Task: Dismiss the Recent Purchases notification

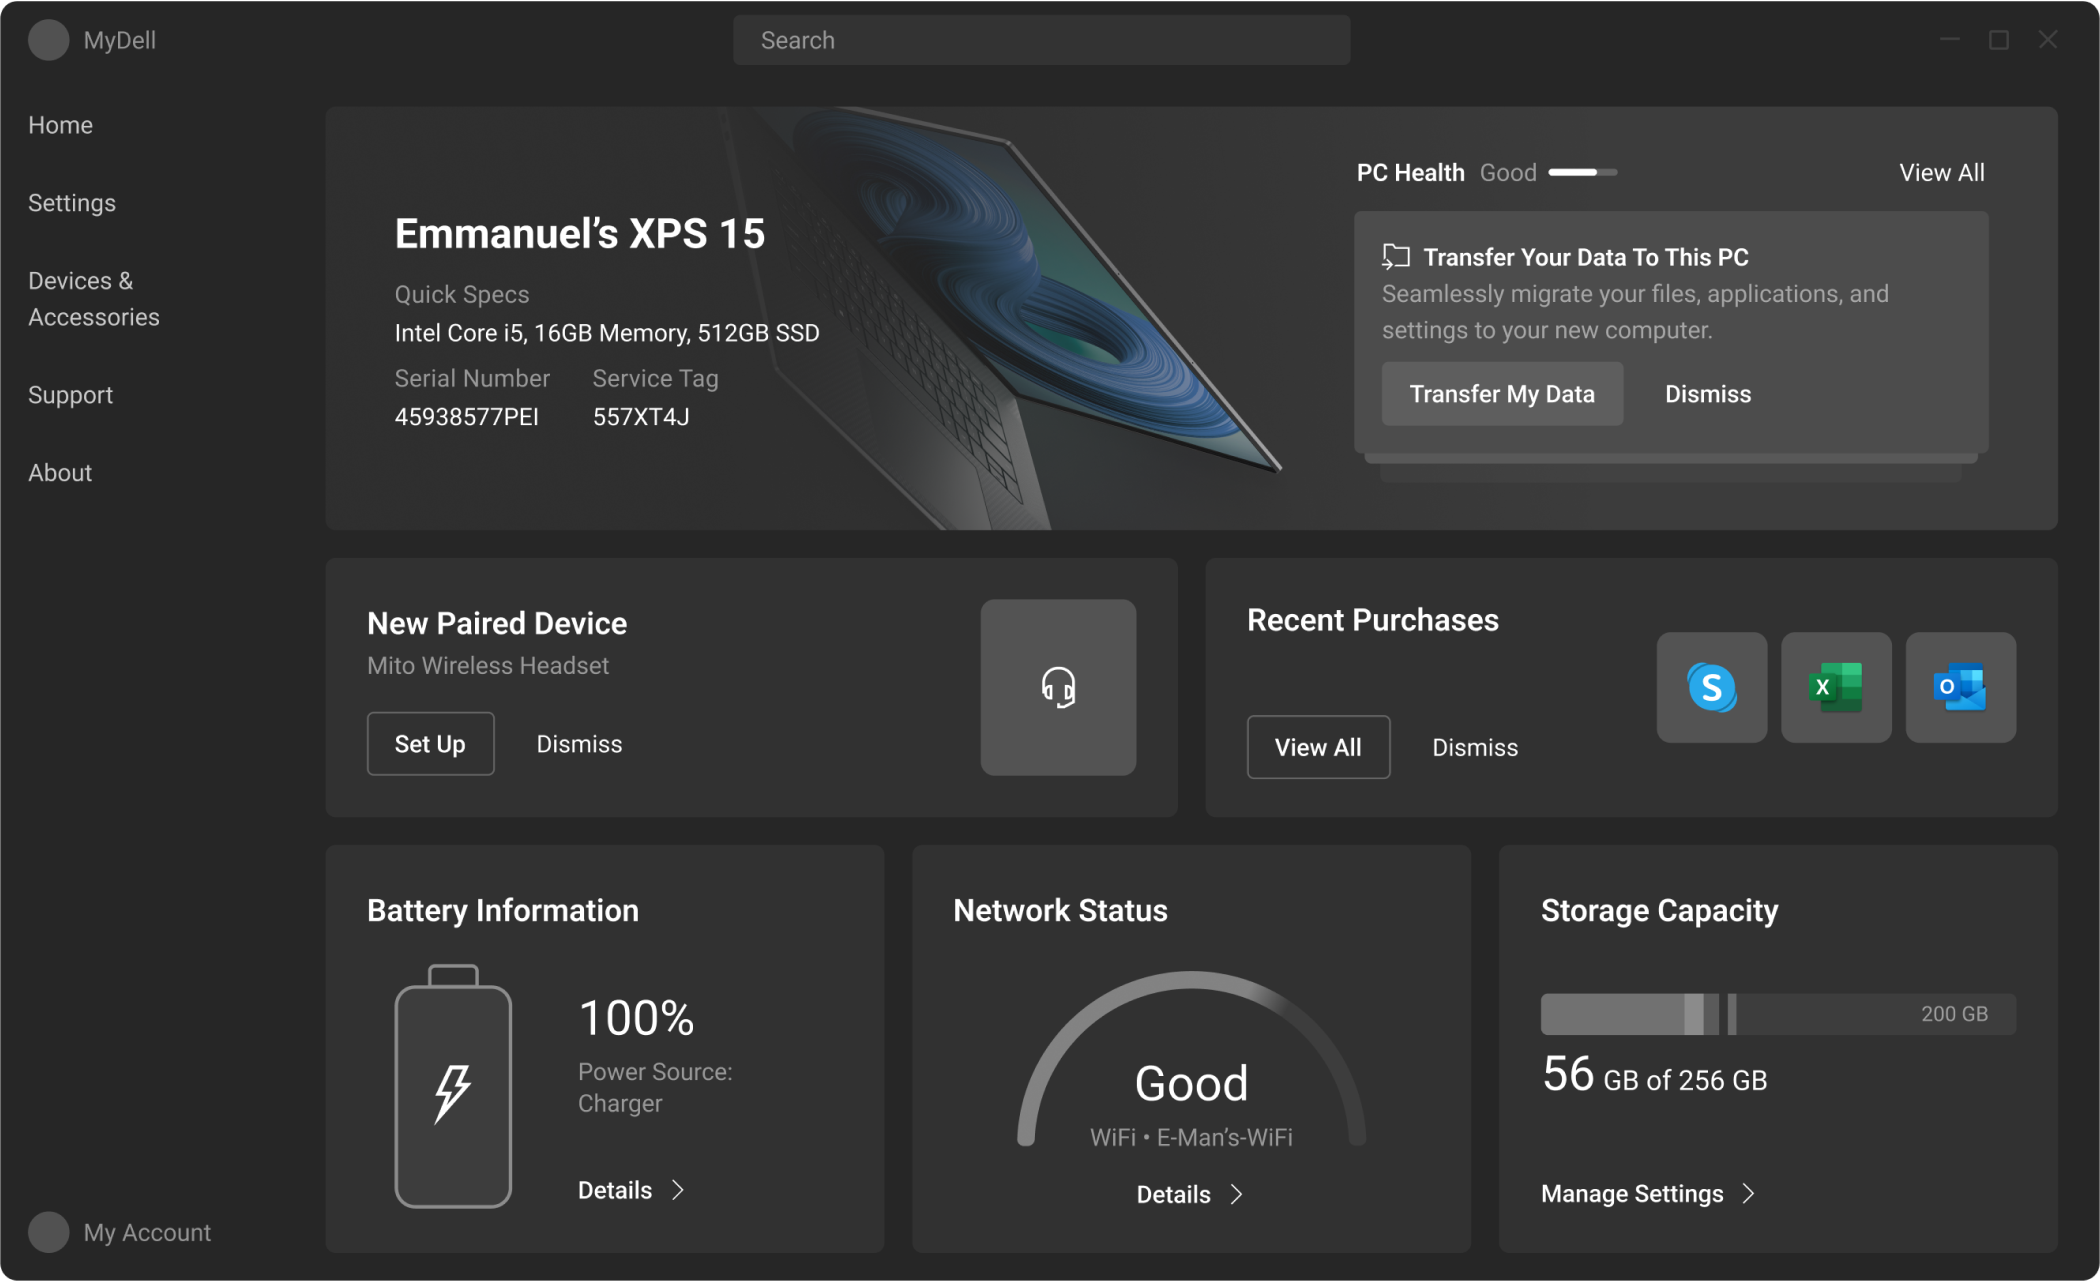Action: 1474,746
